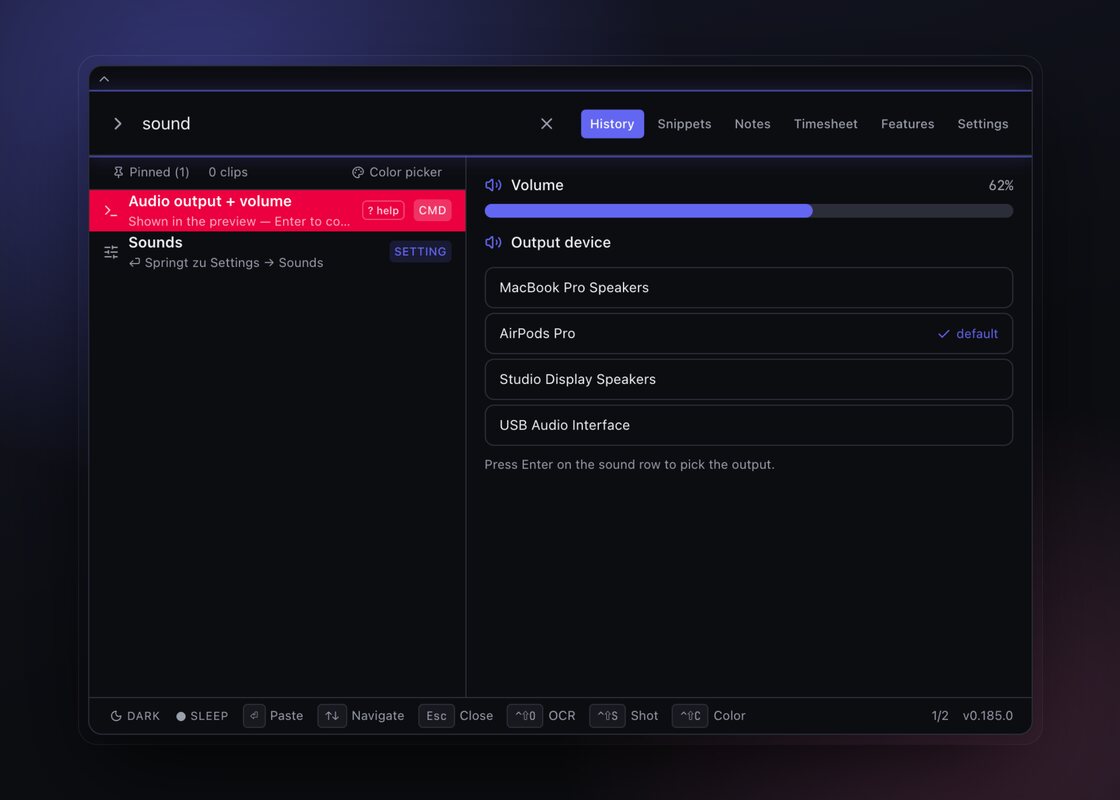This screenshot has height=800, width=1120.
Task: Click the terminal prompt icon on Audio row
Action: (x=111, y=211)
